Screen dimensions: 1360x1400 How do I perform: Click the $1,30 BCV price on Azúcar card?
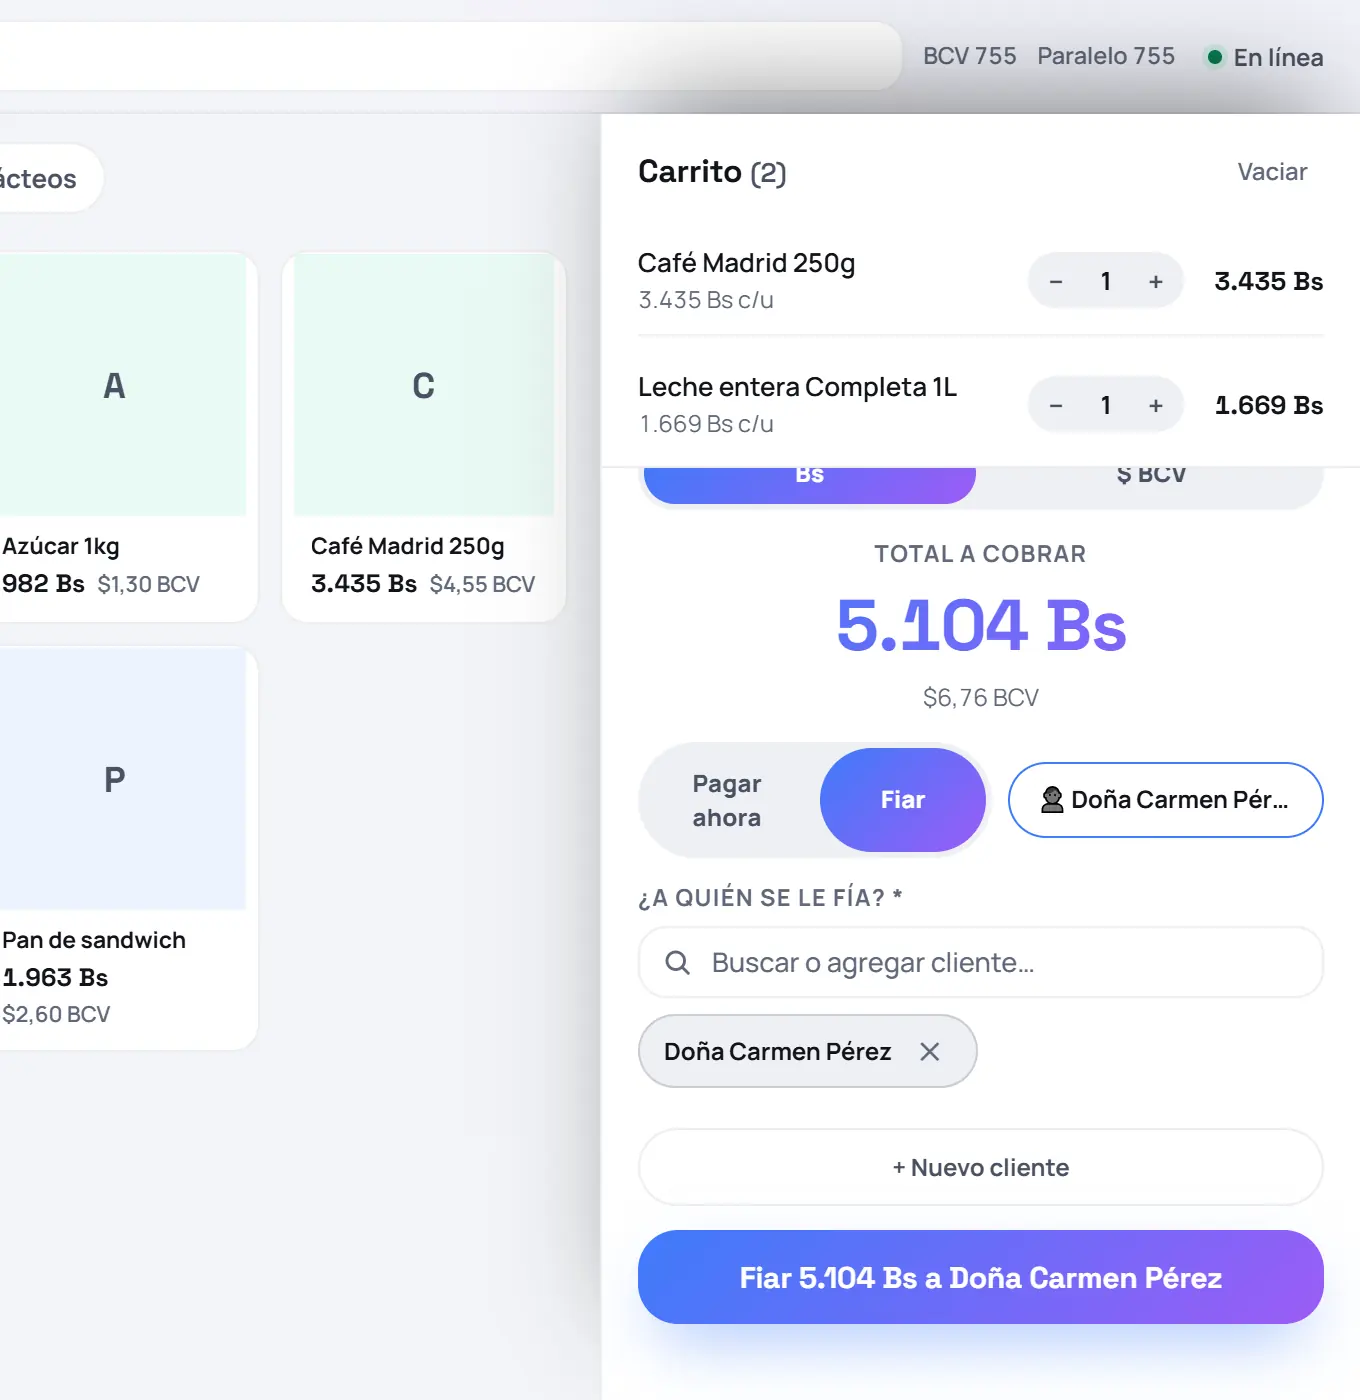pyautogui.click(x=149, y=584)
